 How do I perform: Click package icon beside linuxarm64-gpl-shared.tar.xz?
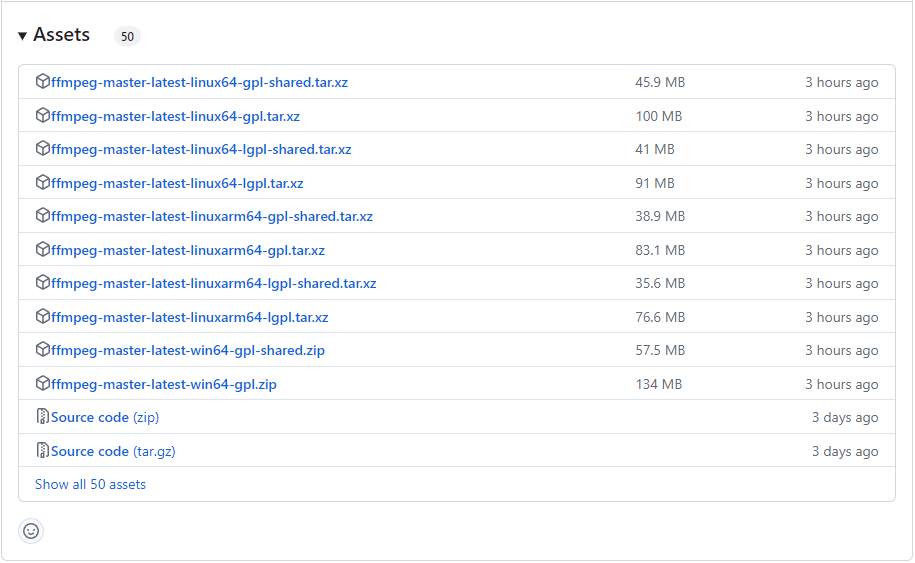tap(42, 216)
